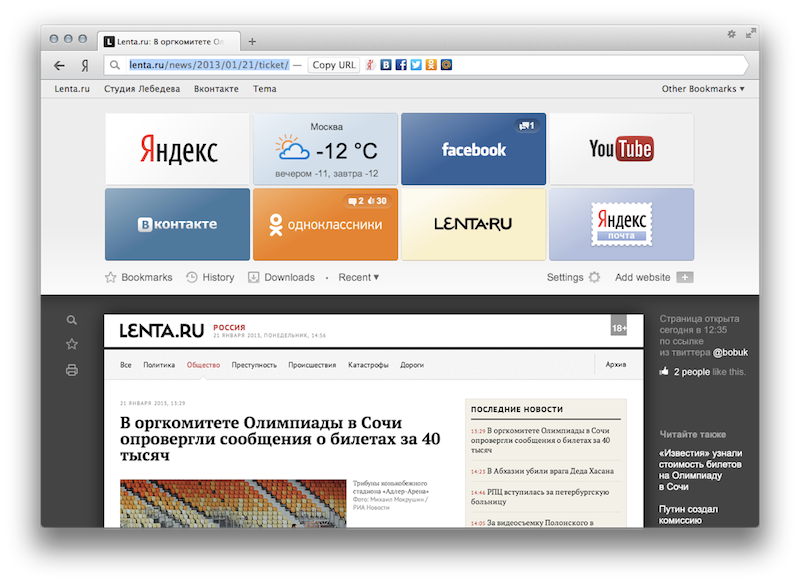Bookmark page with sidebar star icon
This screenshot has height=584, width=800.
(71, 344)
